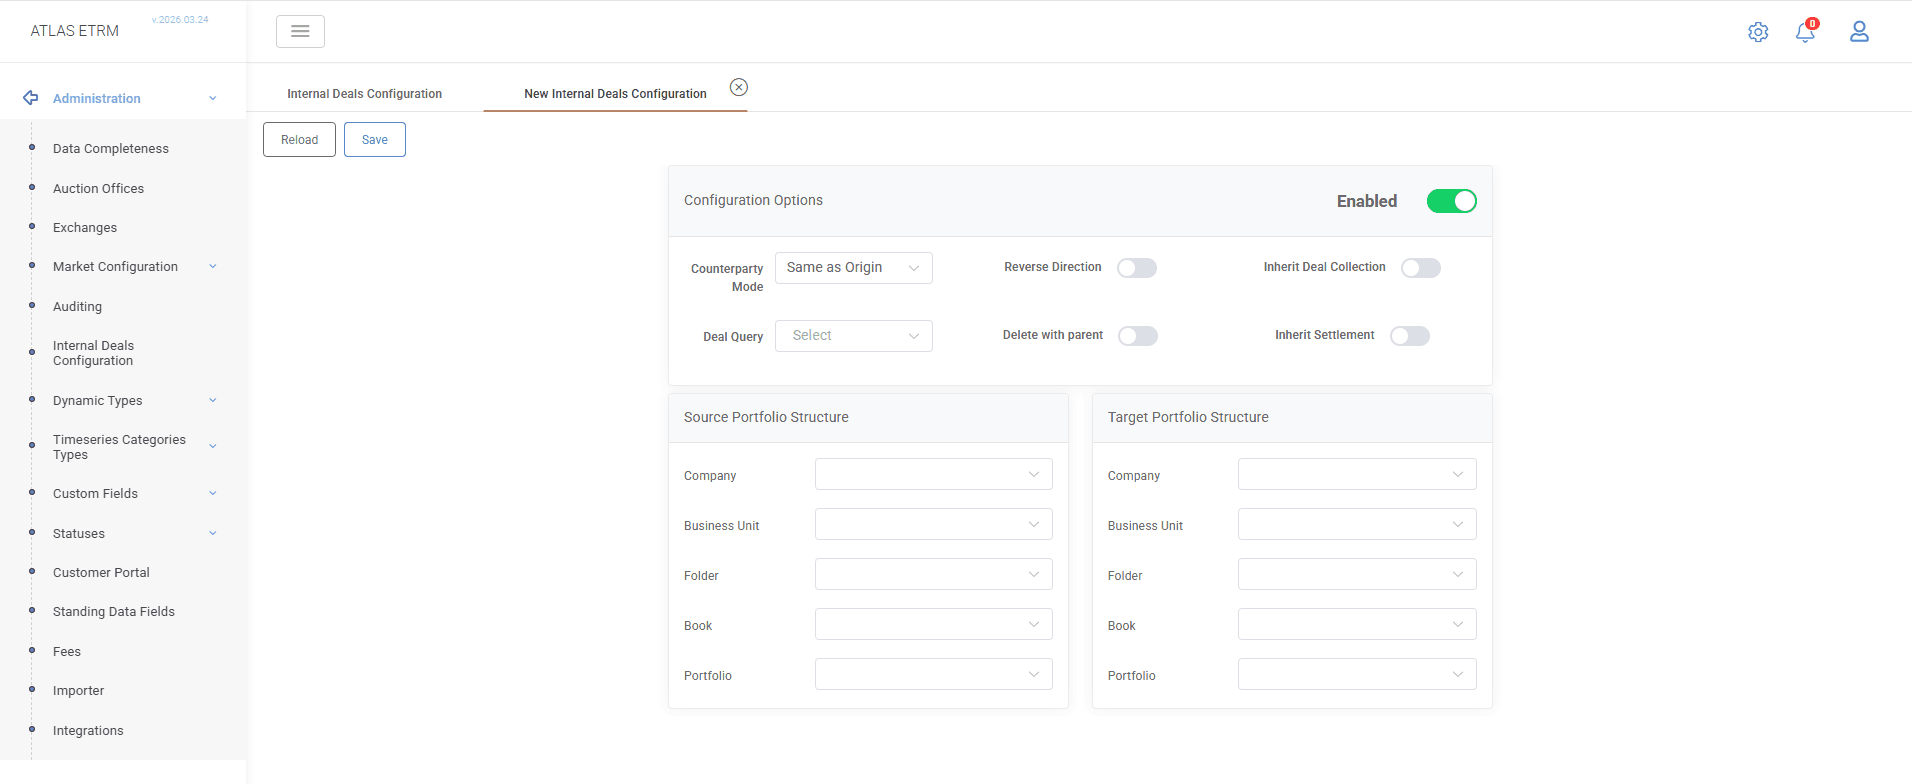
Task: Open Standing Data Fields in sidebar
Action: [114, 612]
